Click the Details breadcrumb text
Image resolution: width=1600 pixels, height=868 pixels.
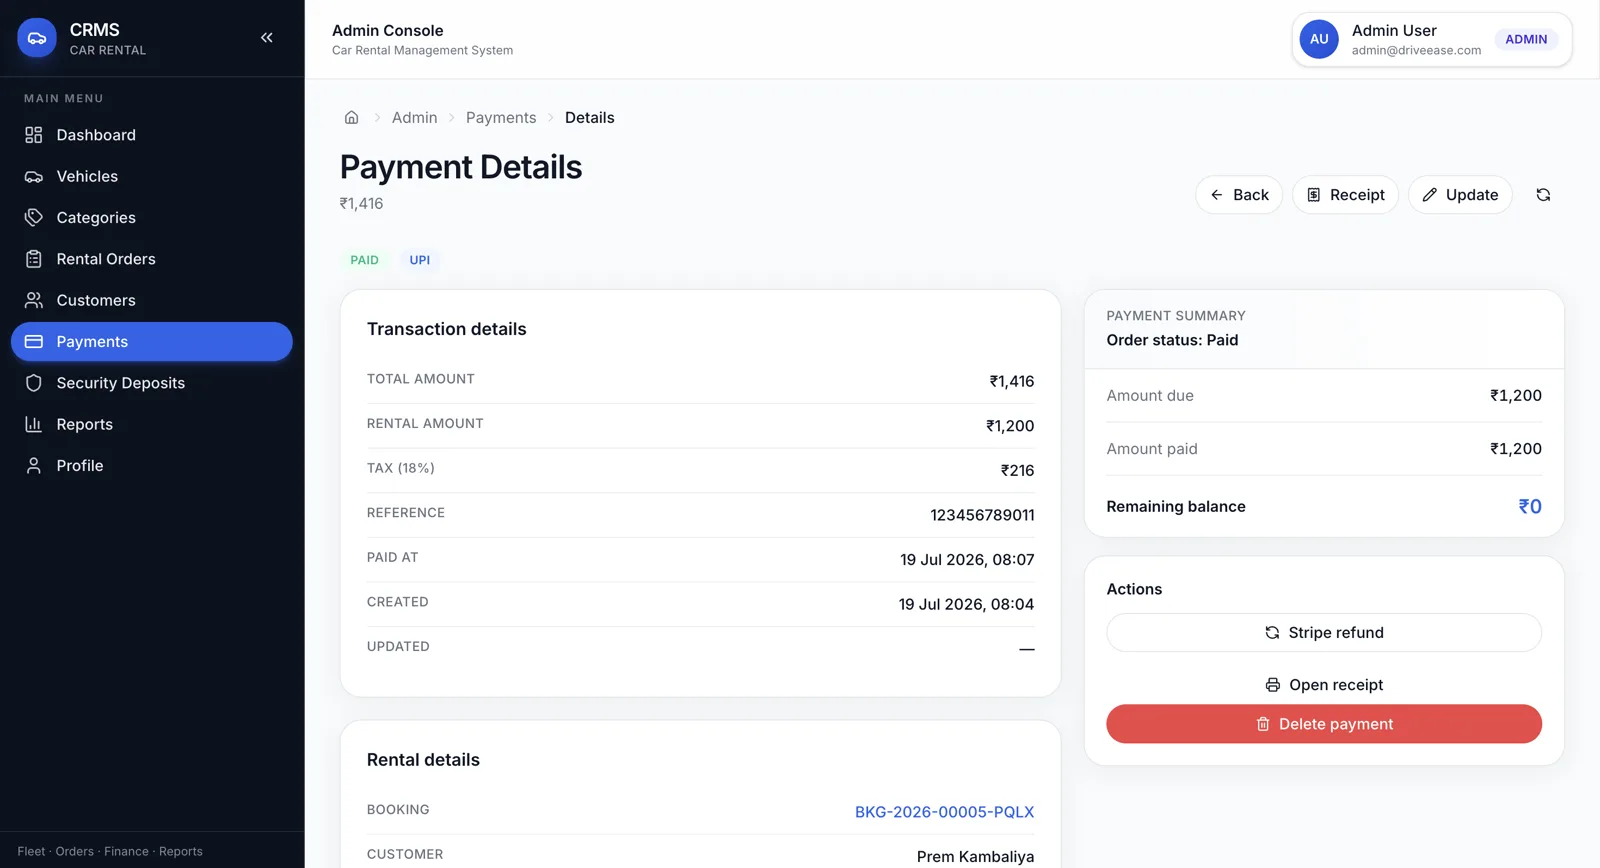pos(589,117)
